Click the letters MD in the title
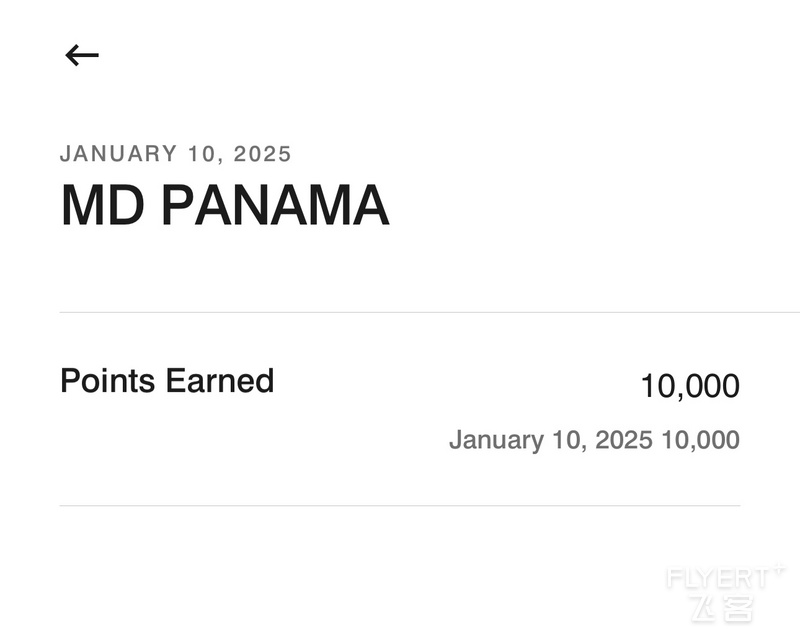 click(103, 206)
